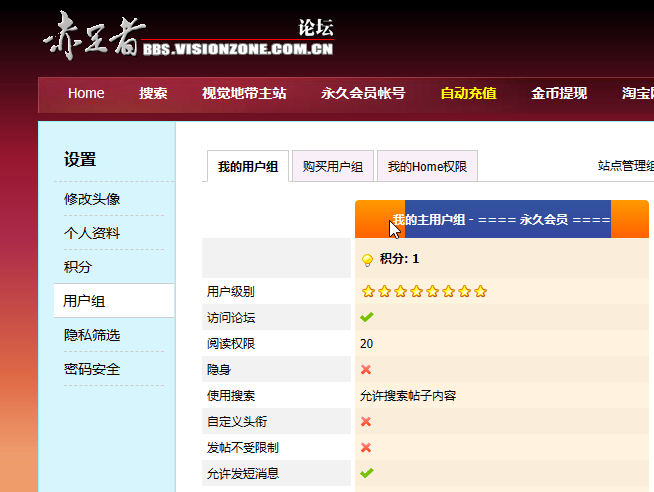Click the 使用搜索 row label
654x492 pixels.
(231, 395)
